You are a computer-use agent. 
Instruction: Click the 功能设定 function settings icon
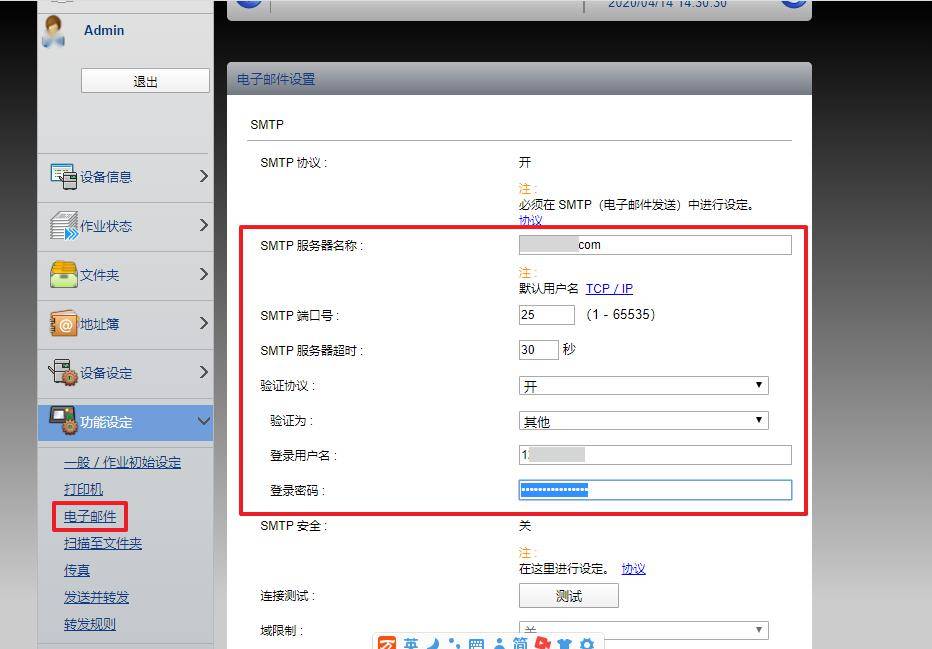tap(63, 421)
